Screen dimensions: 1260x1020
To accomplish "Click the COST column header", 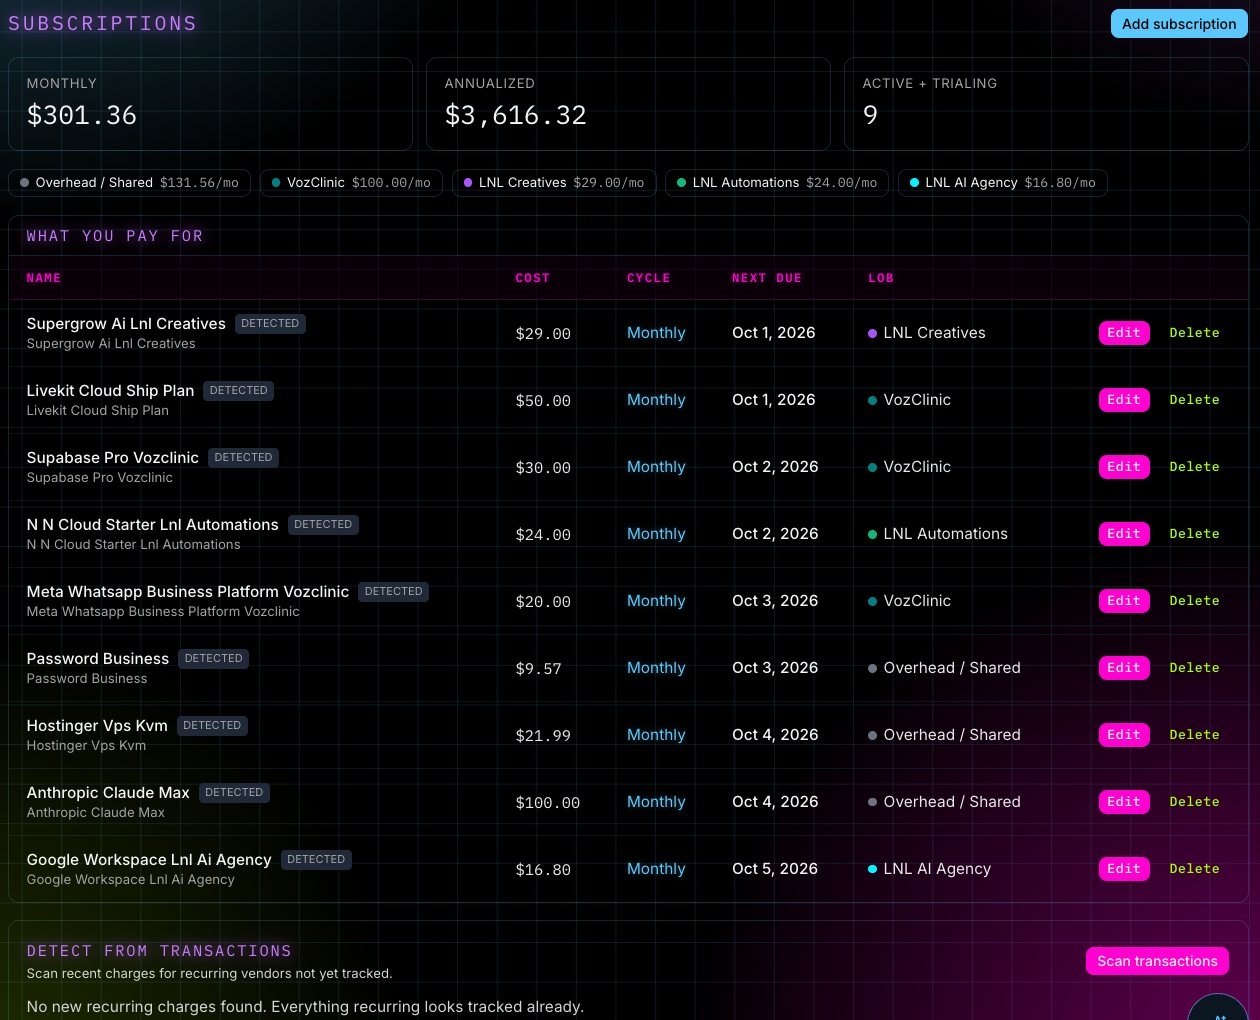I will [533, 278].
